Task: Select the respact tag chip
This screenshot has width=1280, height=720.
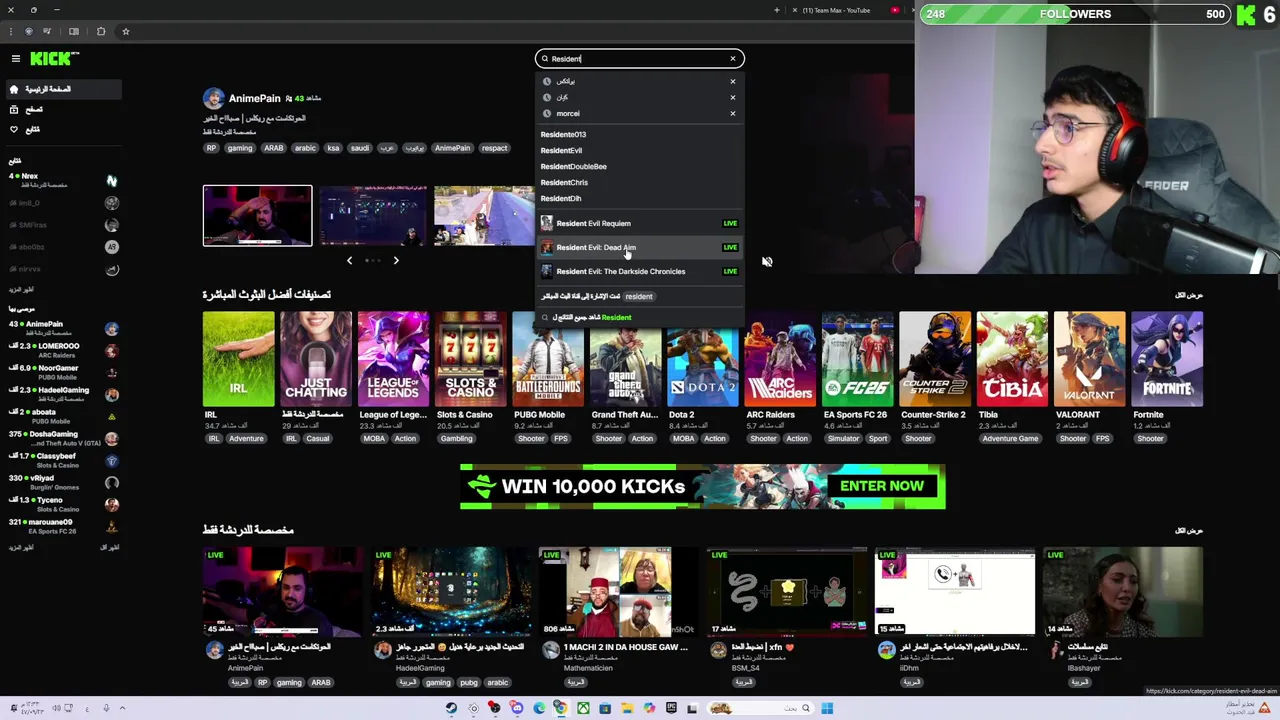Action: point(494,148)
